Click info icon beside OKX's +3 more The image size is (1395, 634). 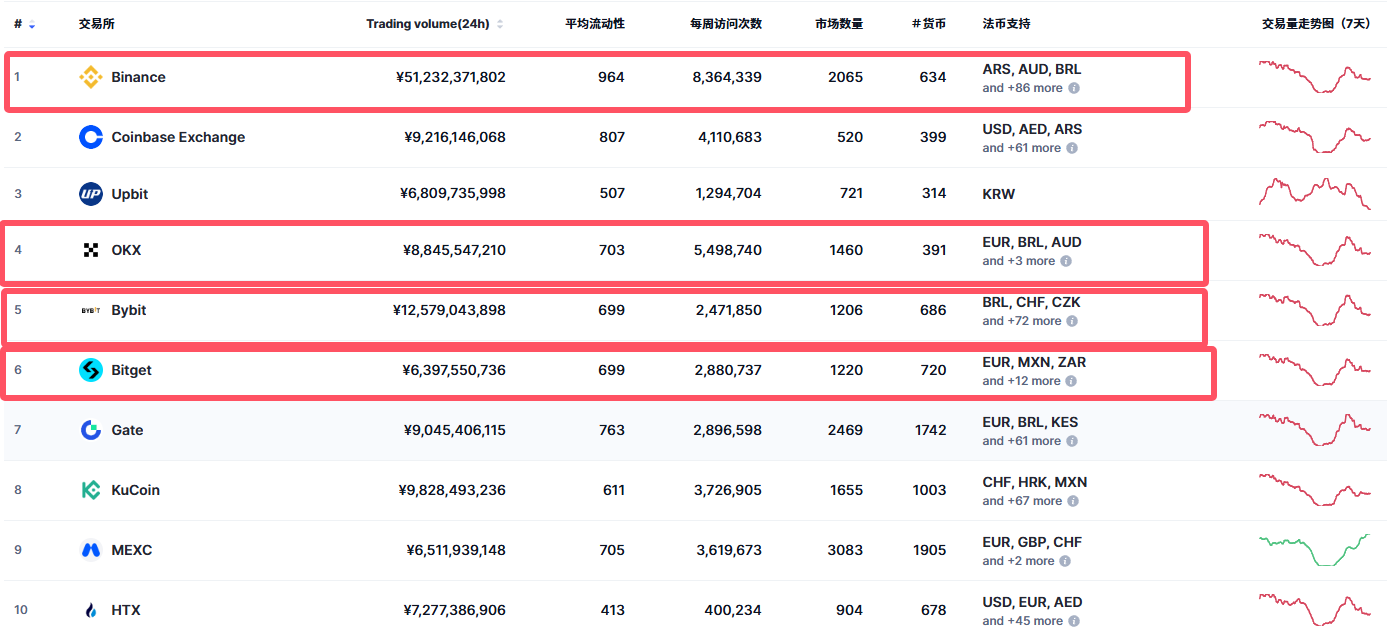(x=1066, y=261)
